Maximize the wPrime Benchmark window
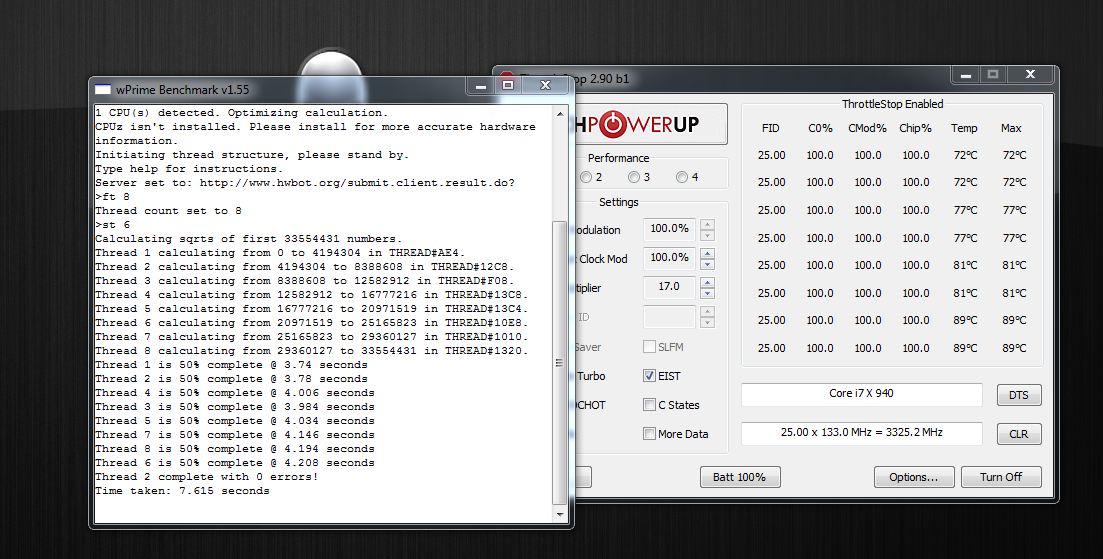 pos(508,86)
